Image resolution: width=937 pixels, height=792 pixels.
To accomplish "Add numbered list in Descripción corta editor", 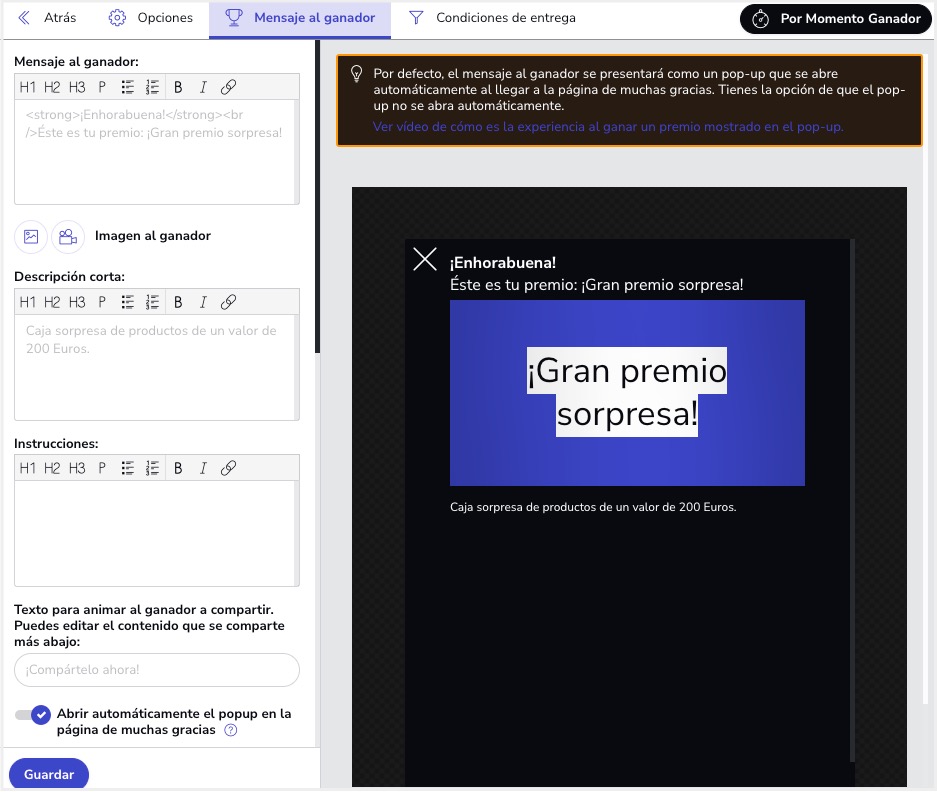I will coord(153,302).
